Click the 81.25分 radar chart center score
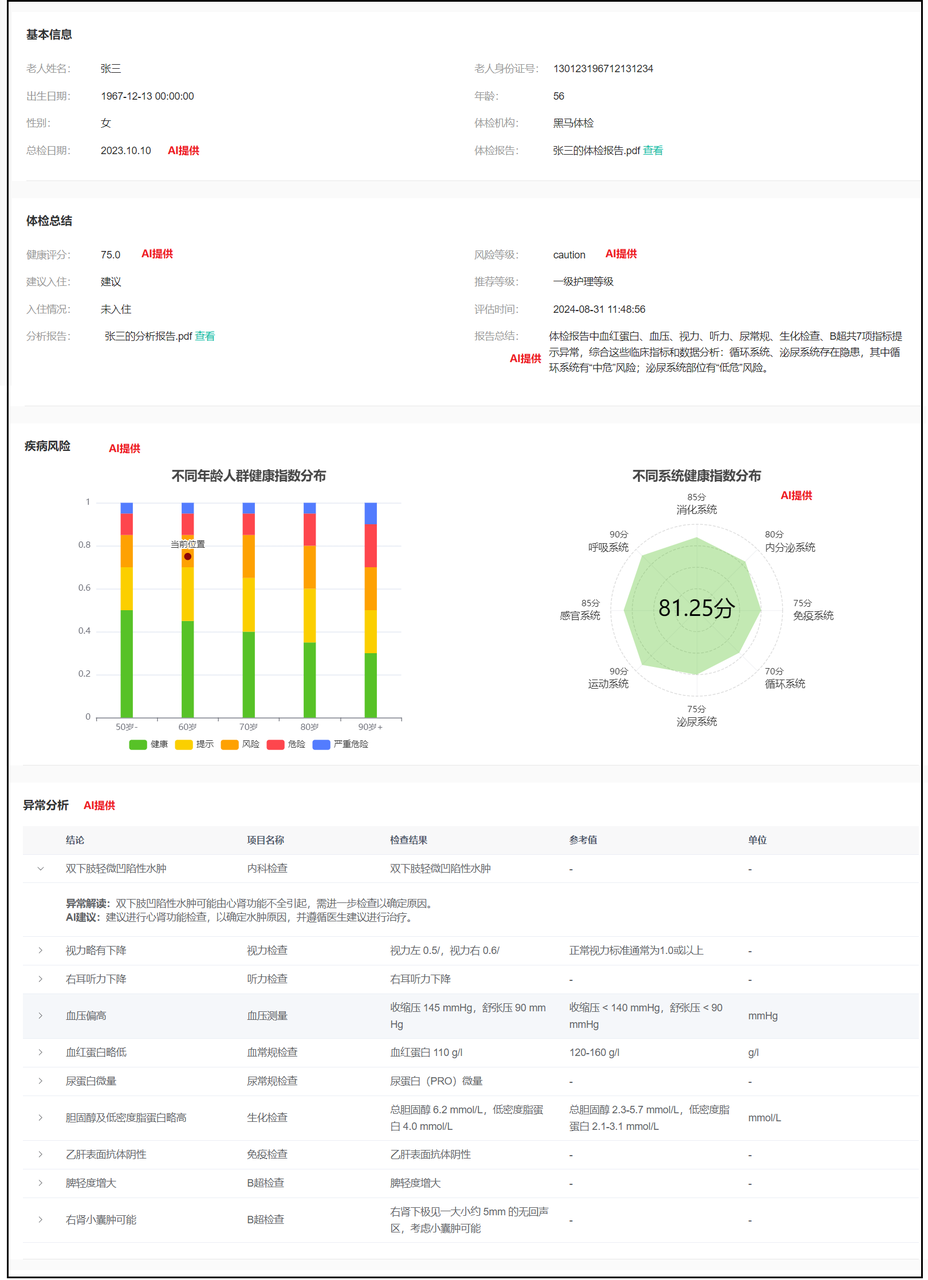Screen dimensions: 928x1280 click(x=696, y=608)
